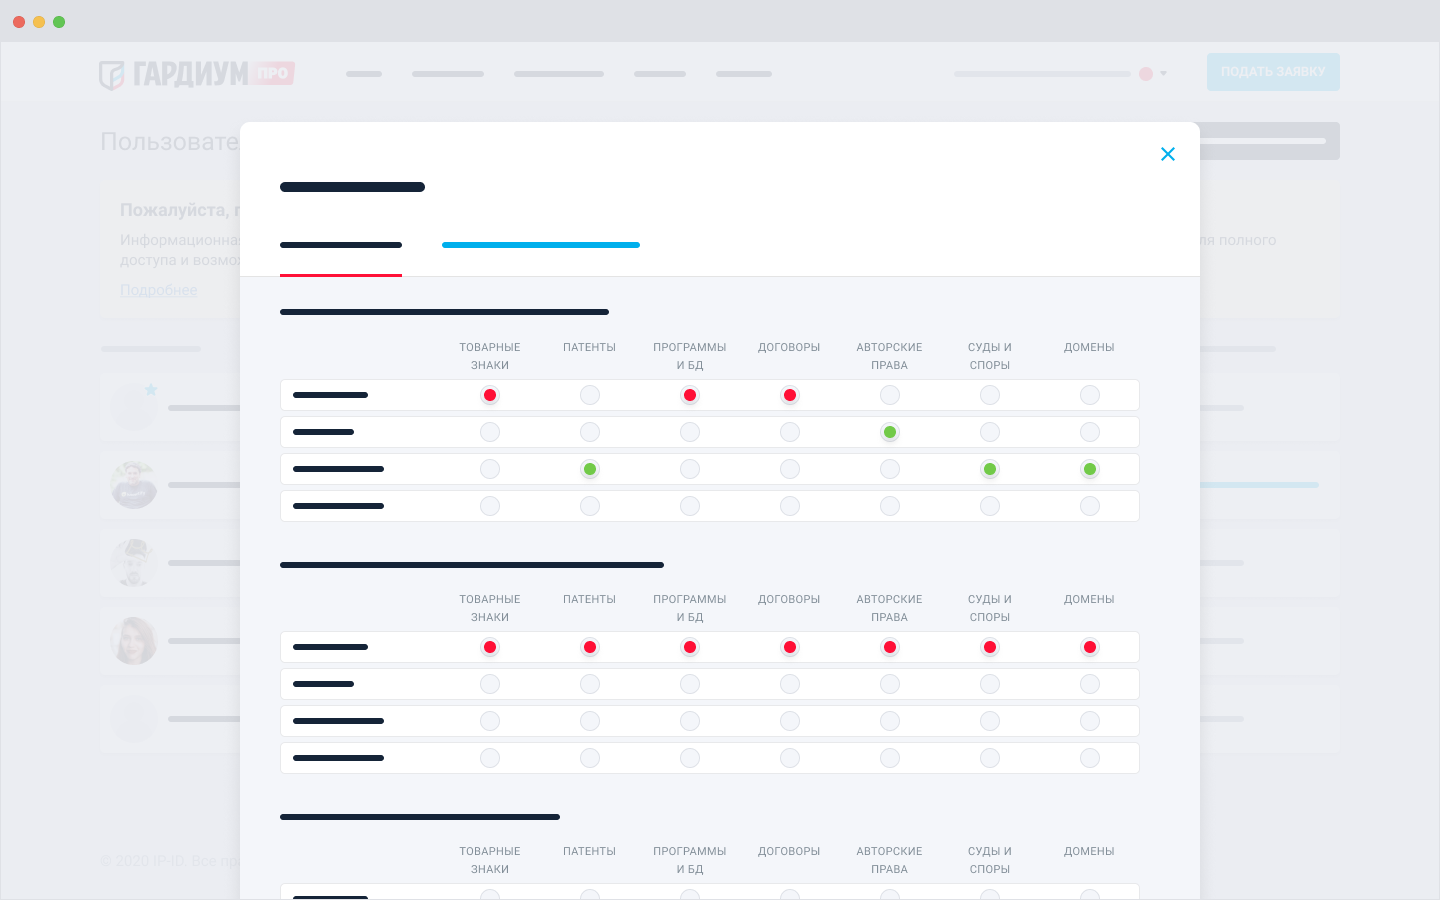Toggle green СУДЫ И СПОРЫ radio in first table's third row
The width and height of the screenshot is (1440, 900).
pos(990,469)
